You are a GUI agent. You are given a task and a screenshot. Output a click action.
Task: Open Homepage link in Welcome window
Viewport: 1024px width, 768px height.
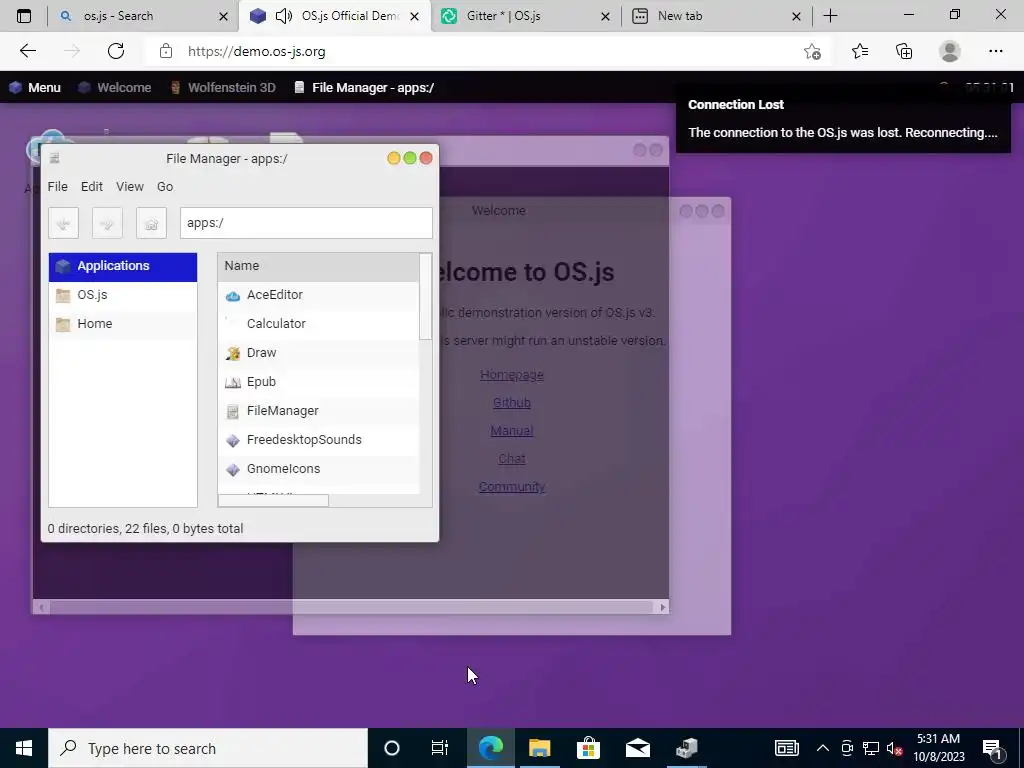pyautogui.click(x=511, y=375)
